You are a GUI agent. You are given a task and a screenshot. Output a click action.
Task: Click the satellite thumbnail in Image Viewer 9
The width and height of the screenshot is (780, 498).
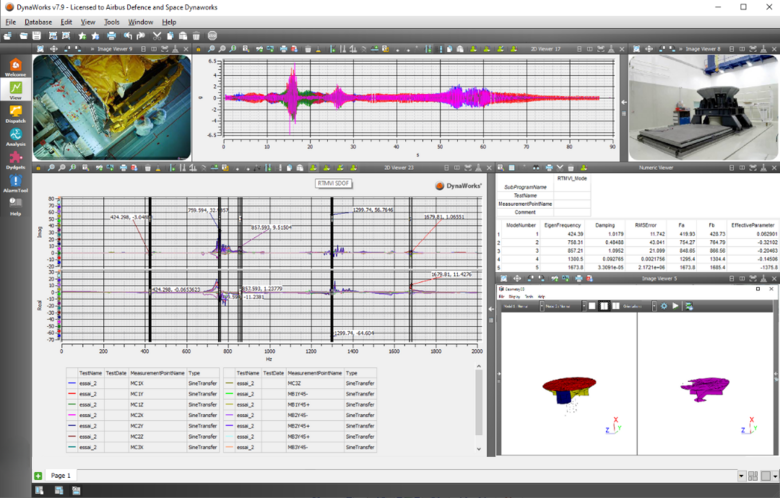click(x=112, y=107)
